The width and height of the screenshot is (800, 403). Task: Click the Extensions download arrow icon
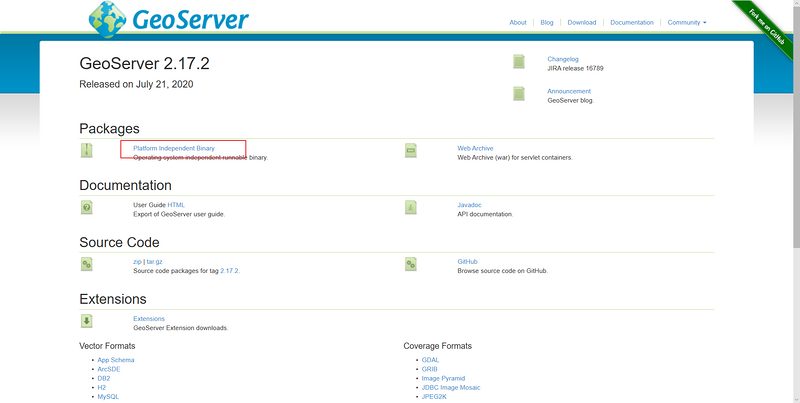[87, 321]
